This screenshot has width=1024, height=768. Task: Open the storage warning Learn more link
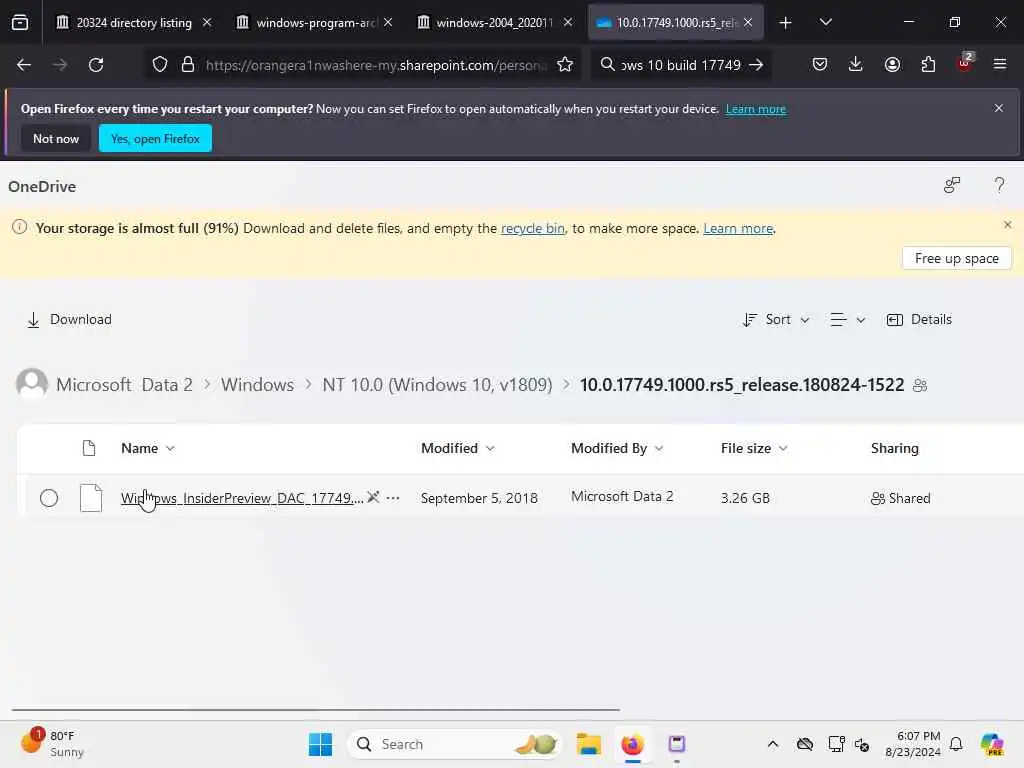click(738, 229)
